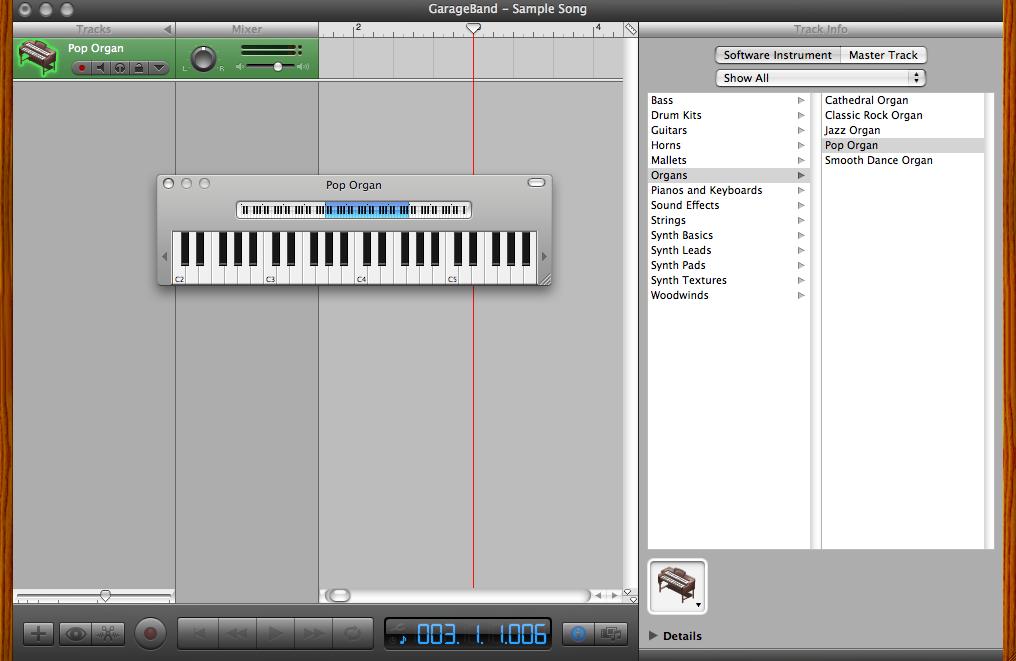This screenshot has height=661, width=1016.
Task: Open the loop browser with eye button
Action: click(75, 634)
